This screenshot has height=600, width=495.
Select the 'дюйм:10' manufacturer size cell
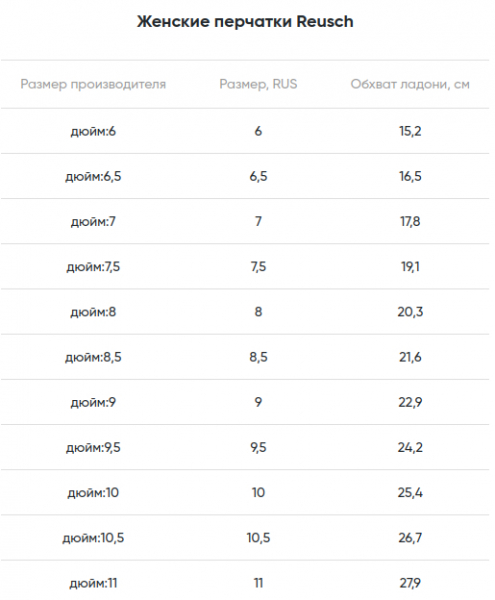coord(93,493)
